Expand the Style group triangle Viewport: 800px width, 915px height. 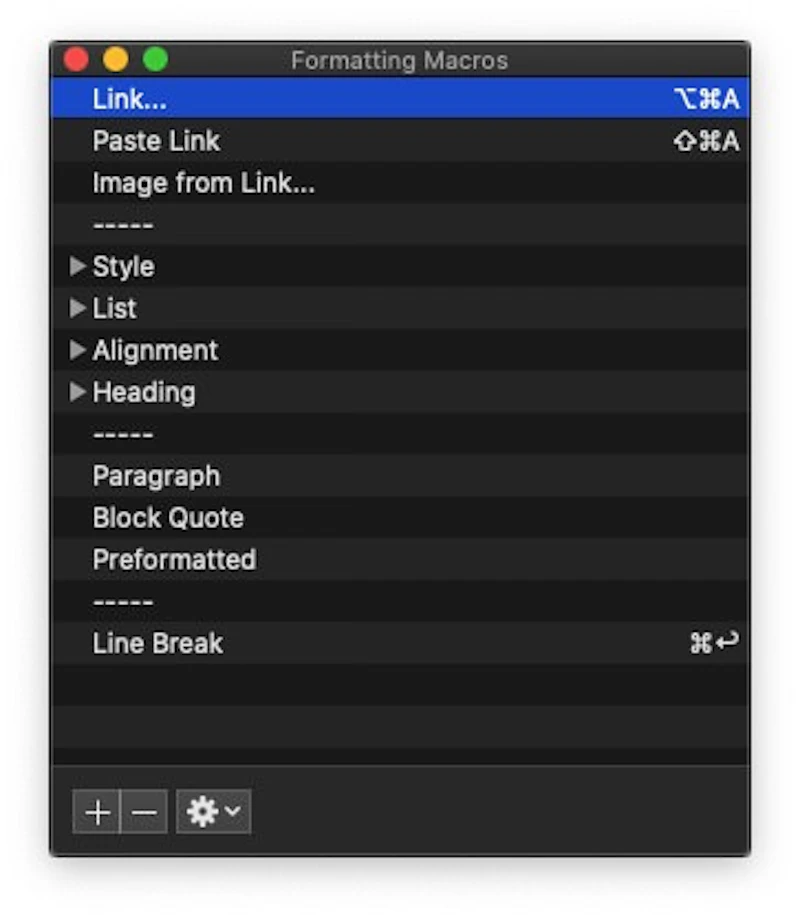click(78, 267)
